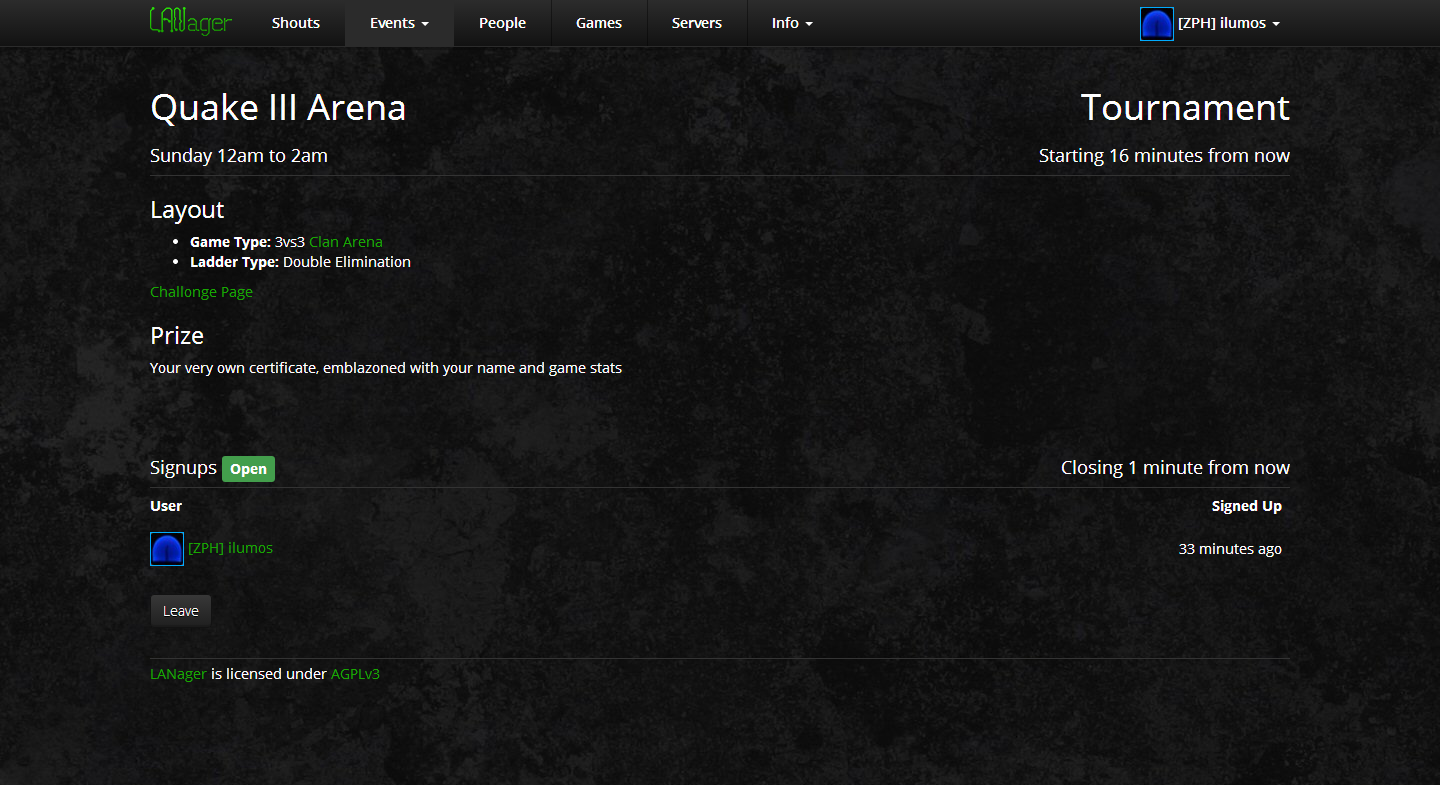Navigate to the Servers page

tap(697, 23)
